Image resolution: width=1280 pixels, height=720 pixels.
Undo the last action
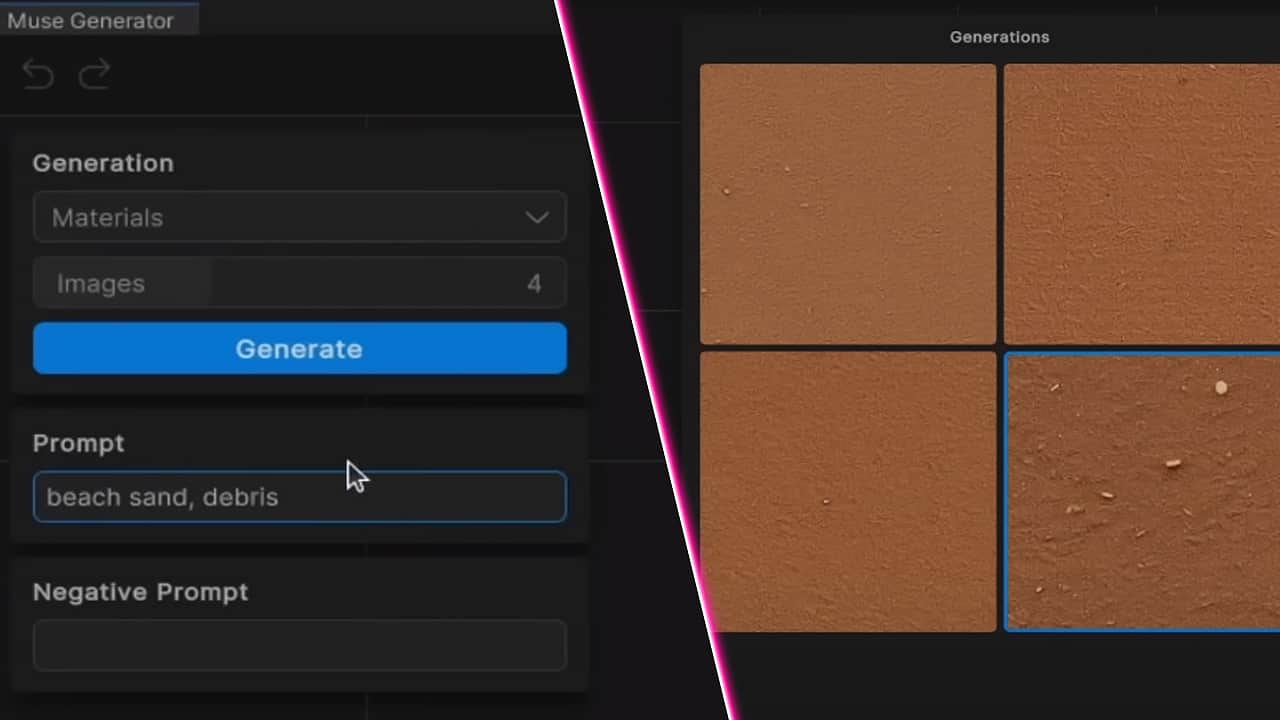(37, 73)
